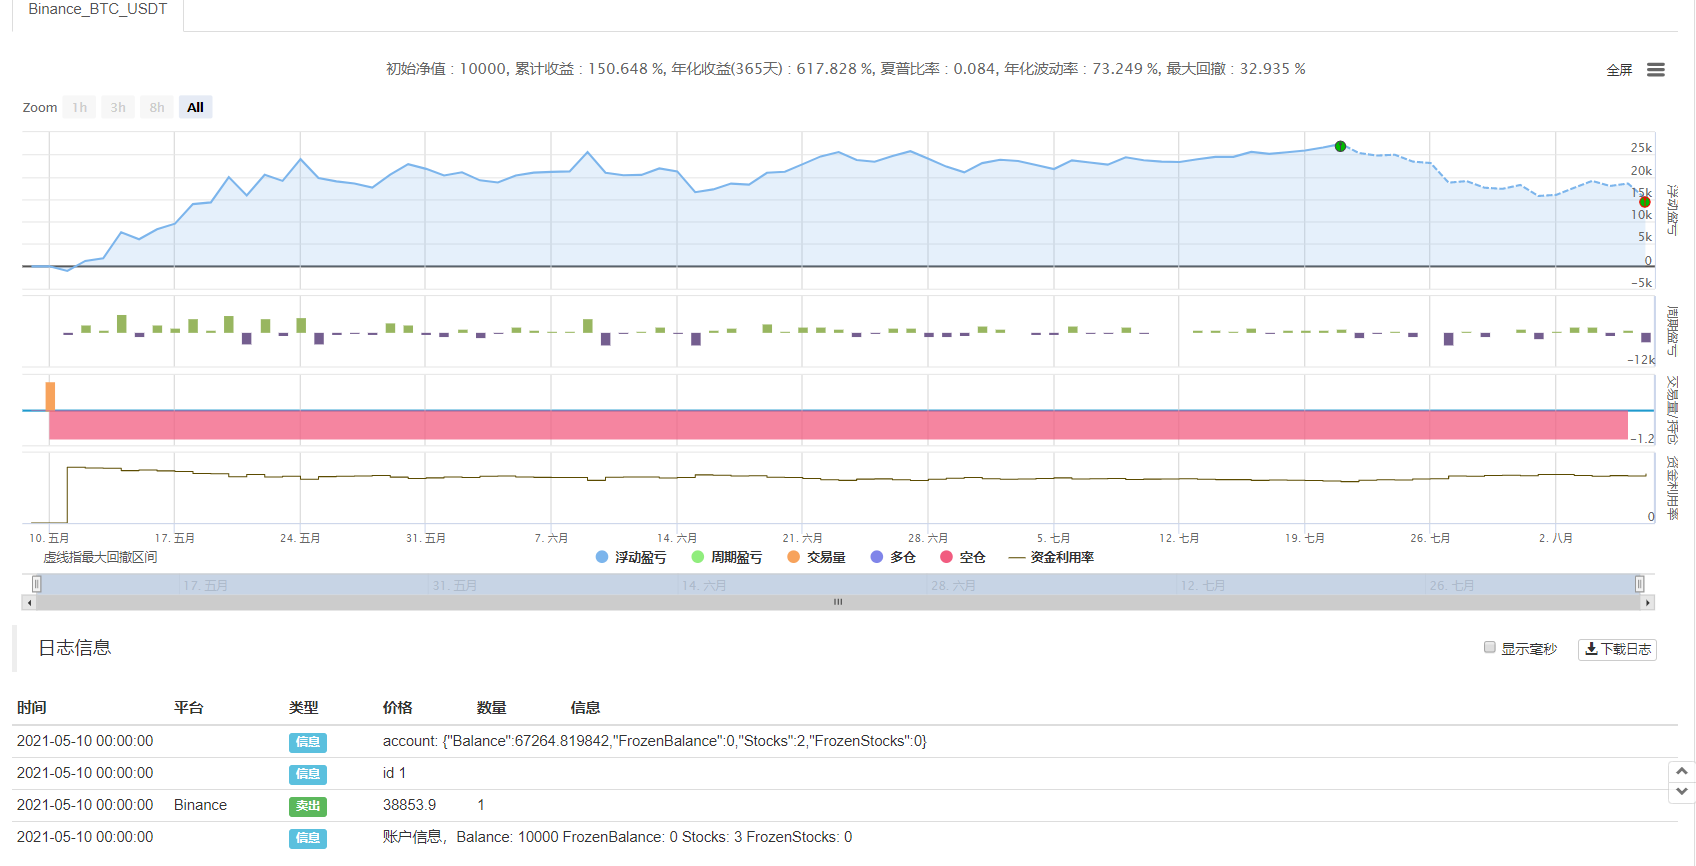
Task: Toggle the 浮动盈亏 legend series
Action: coord(631,557)
